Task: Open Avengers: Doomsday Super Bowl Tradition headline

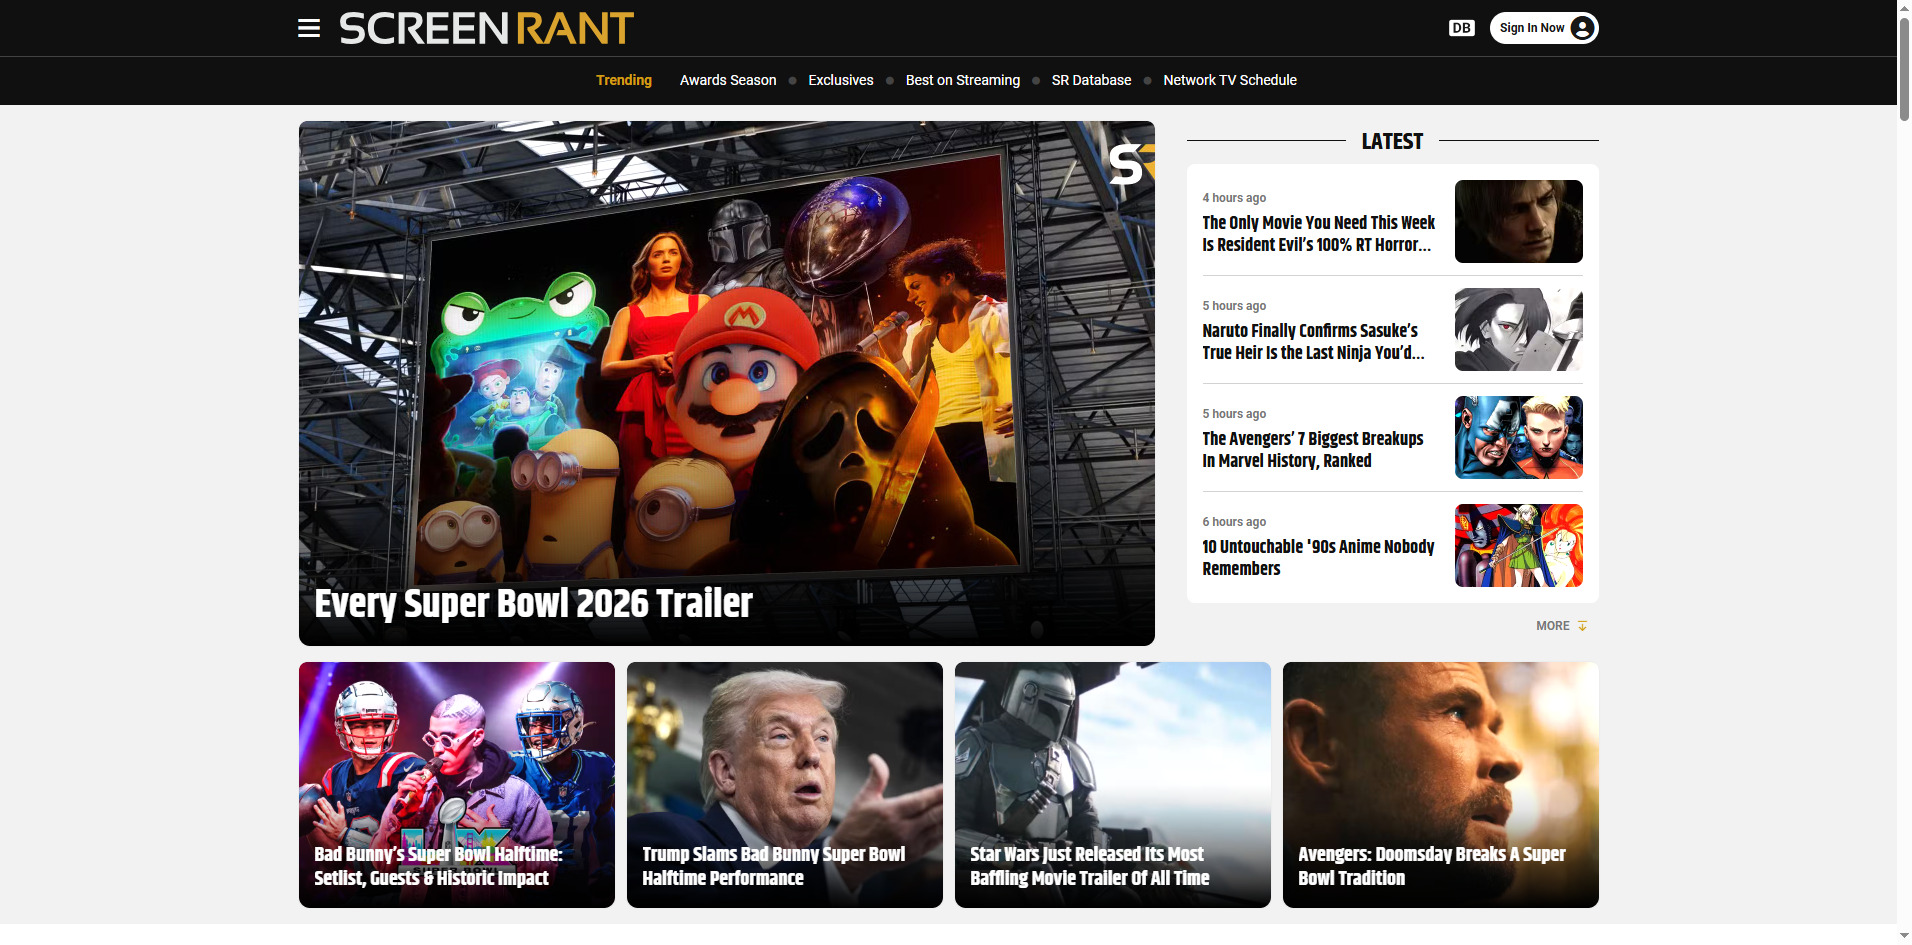Action: 1431,866
